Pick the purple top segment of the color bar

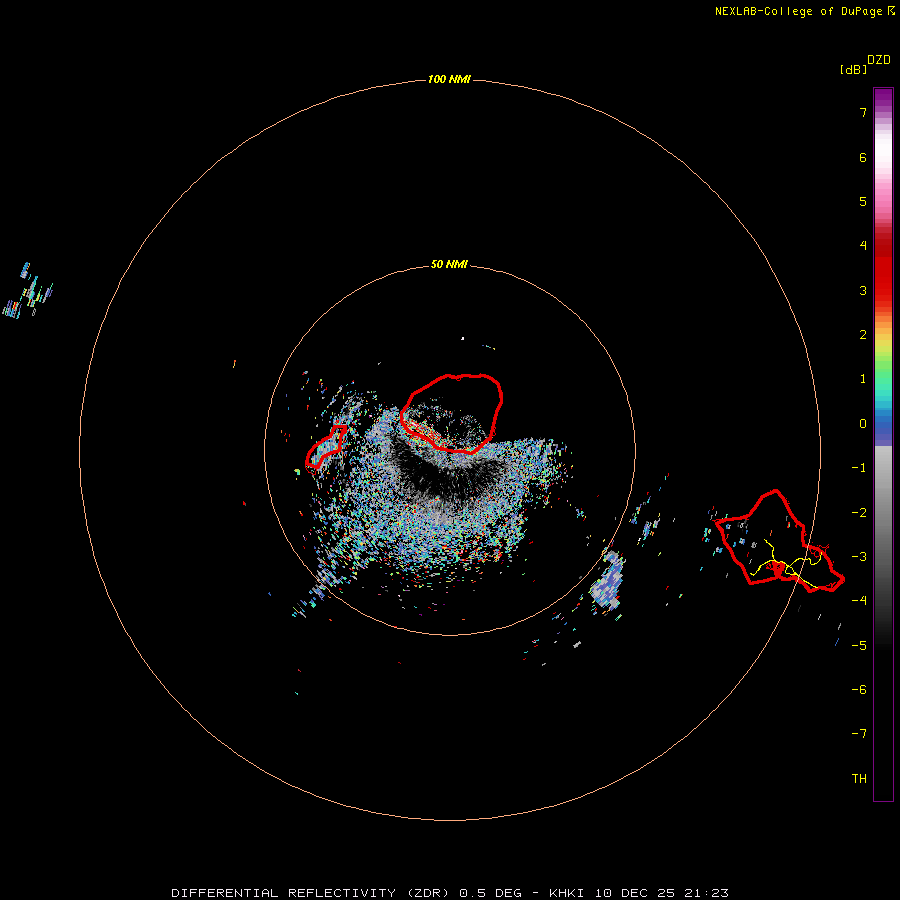point(883,100)
